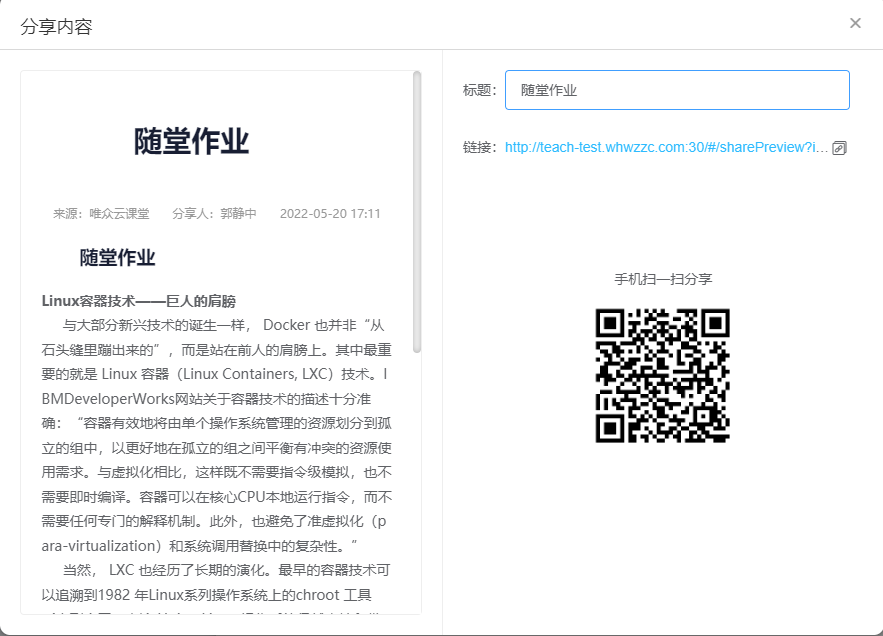Click the QR code's top-left corner square
The width and height of the screenshot is (883, 636).
(611, 323)
